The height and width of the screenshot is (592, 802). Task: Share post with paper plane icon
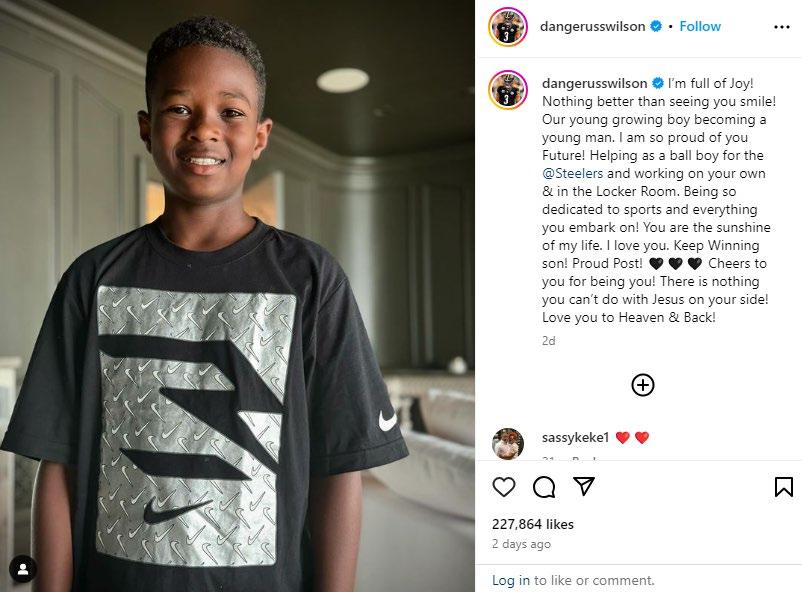coord(584,486)
